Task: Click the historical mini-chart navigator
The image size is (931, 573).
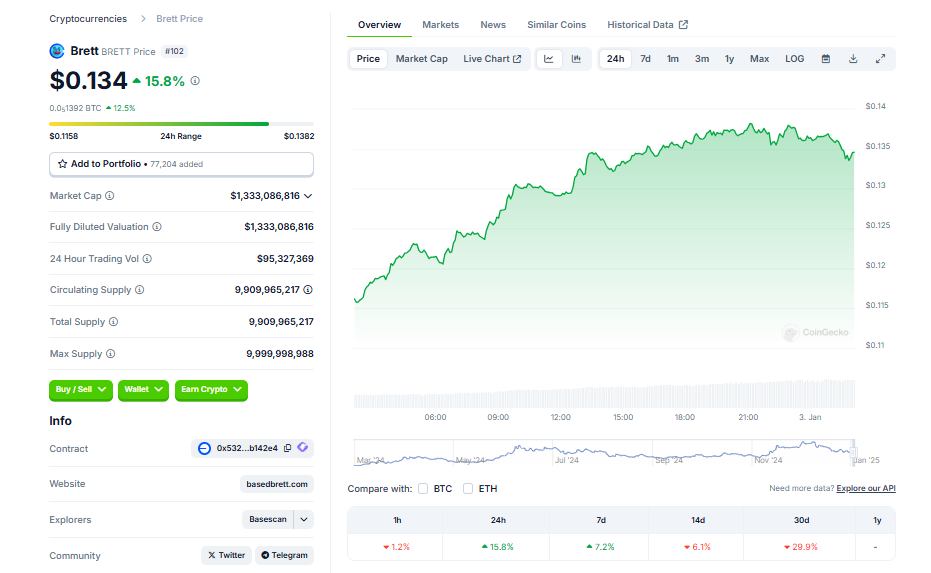Action: point(604,452)
